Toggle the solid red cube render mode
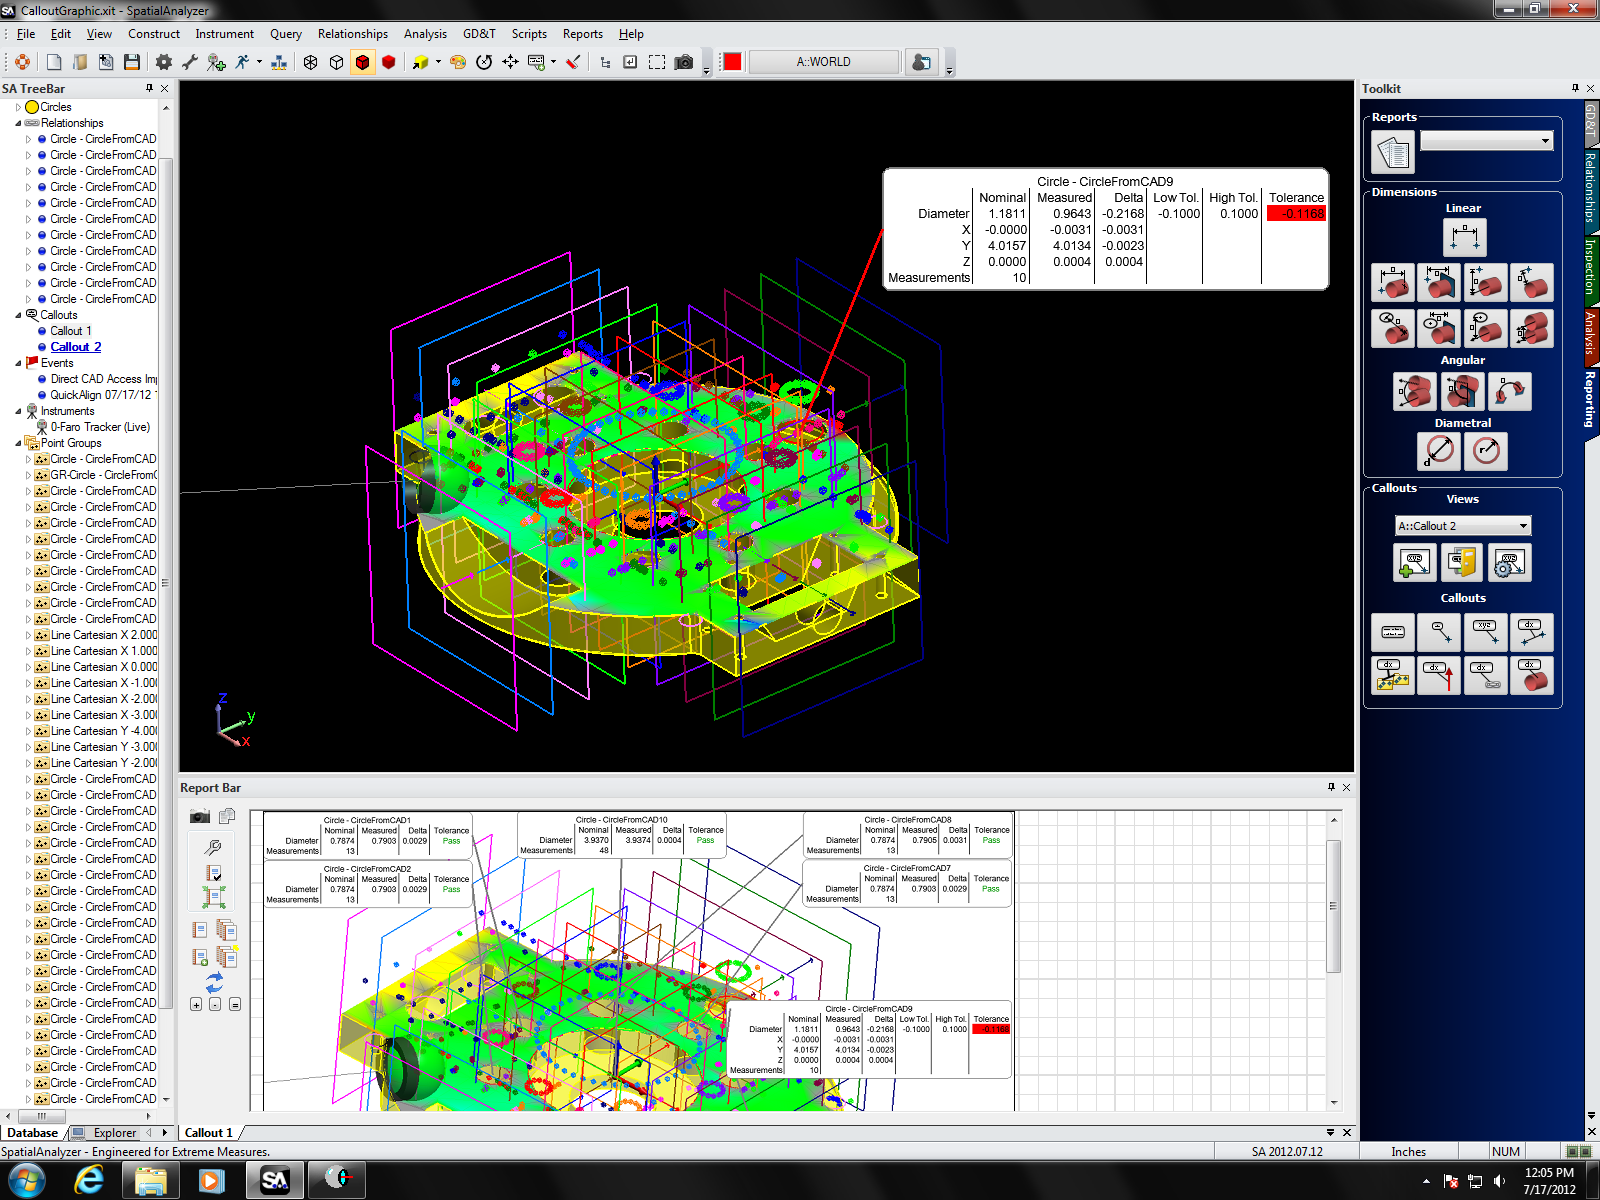This screenshot has height=1200, width=1600. pyautogui.click(x=389, y=62)
